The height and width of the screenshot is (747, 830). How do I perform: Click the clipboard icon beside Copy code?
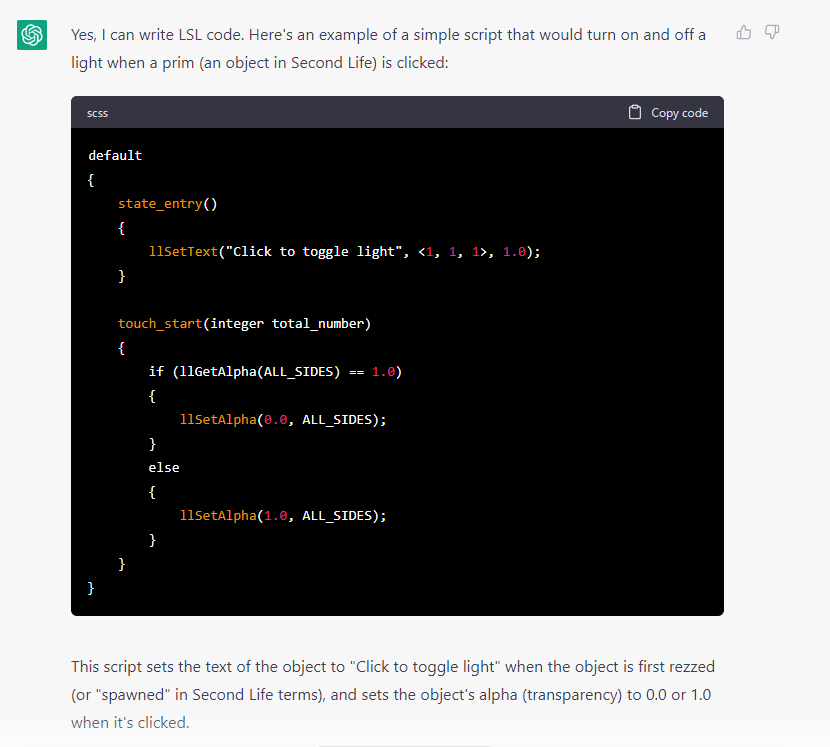point(634,112)
